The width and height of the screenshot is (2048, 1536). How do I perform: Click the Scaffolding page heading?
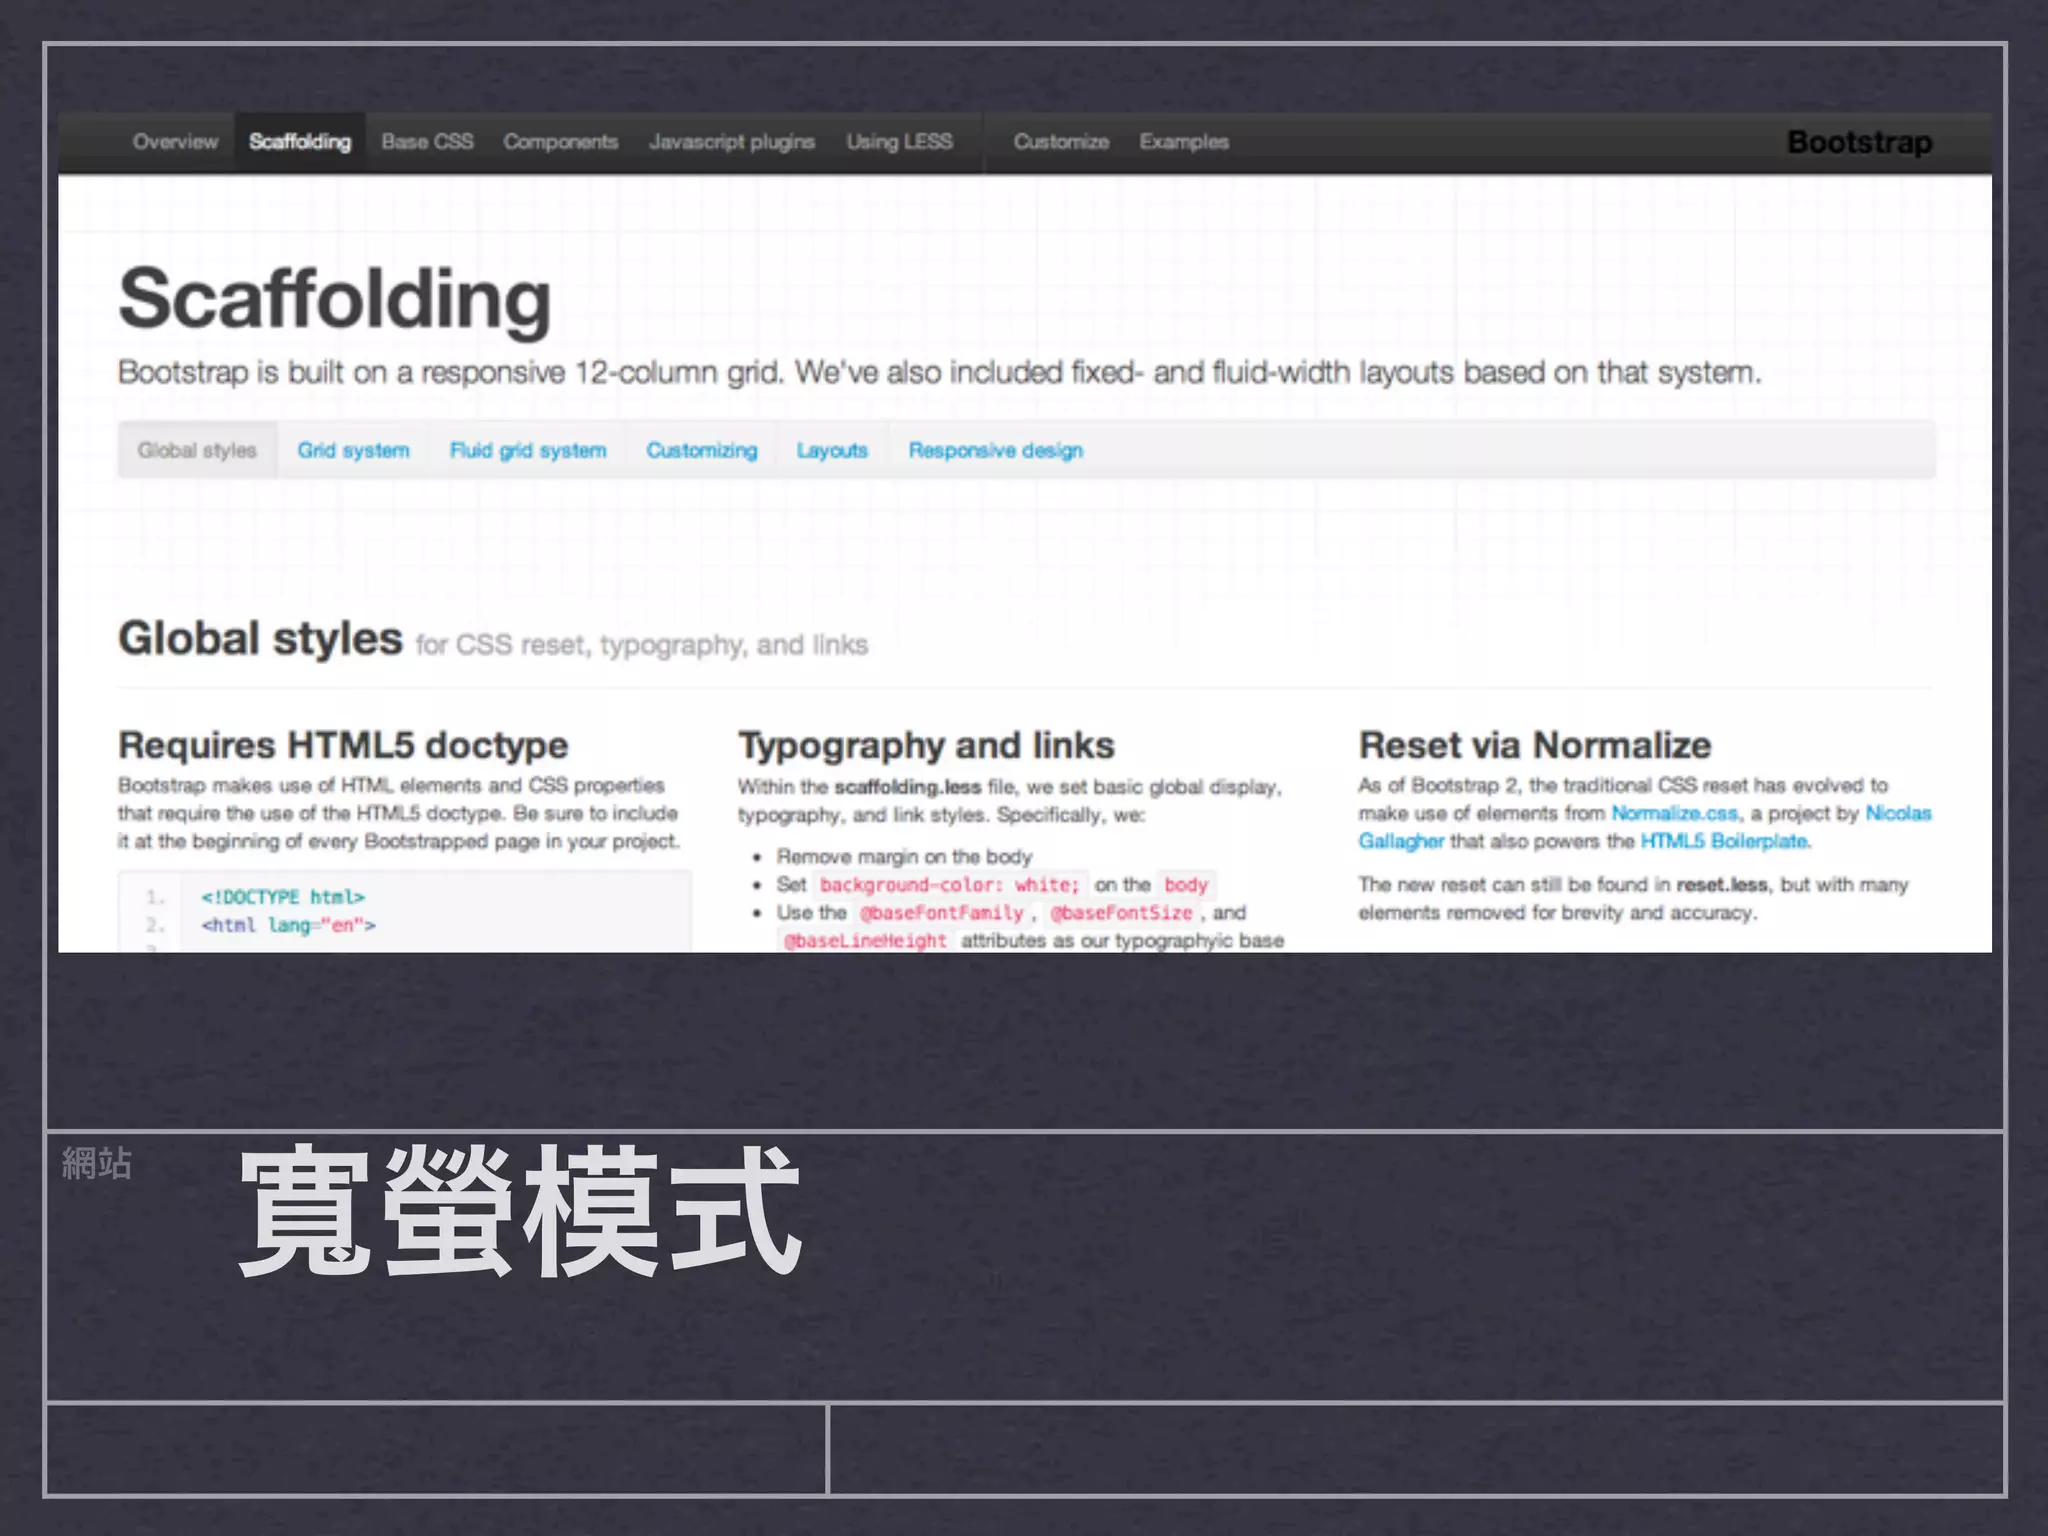pyautogui.click(x=335, y=300)
